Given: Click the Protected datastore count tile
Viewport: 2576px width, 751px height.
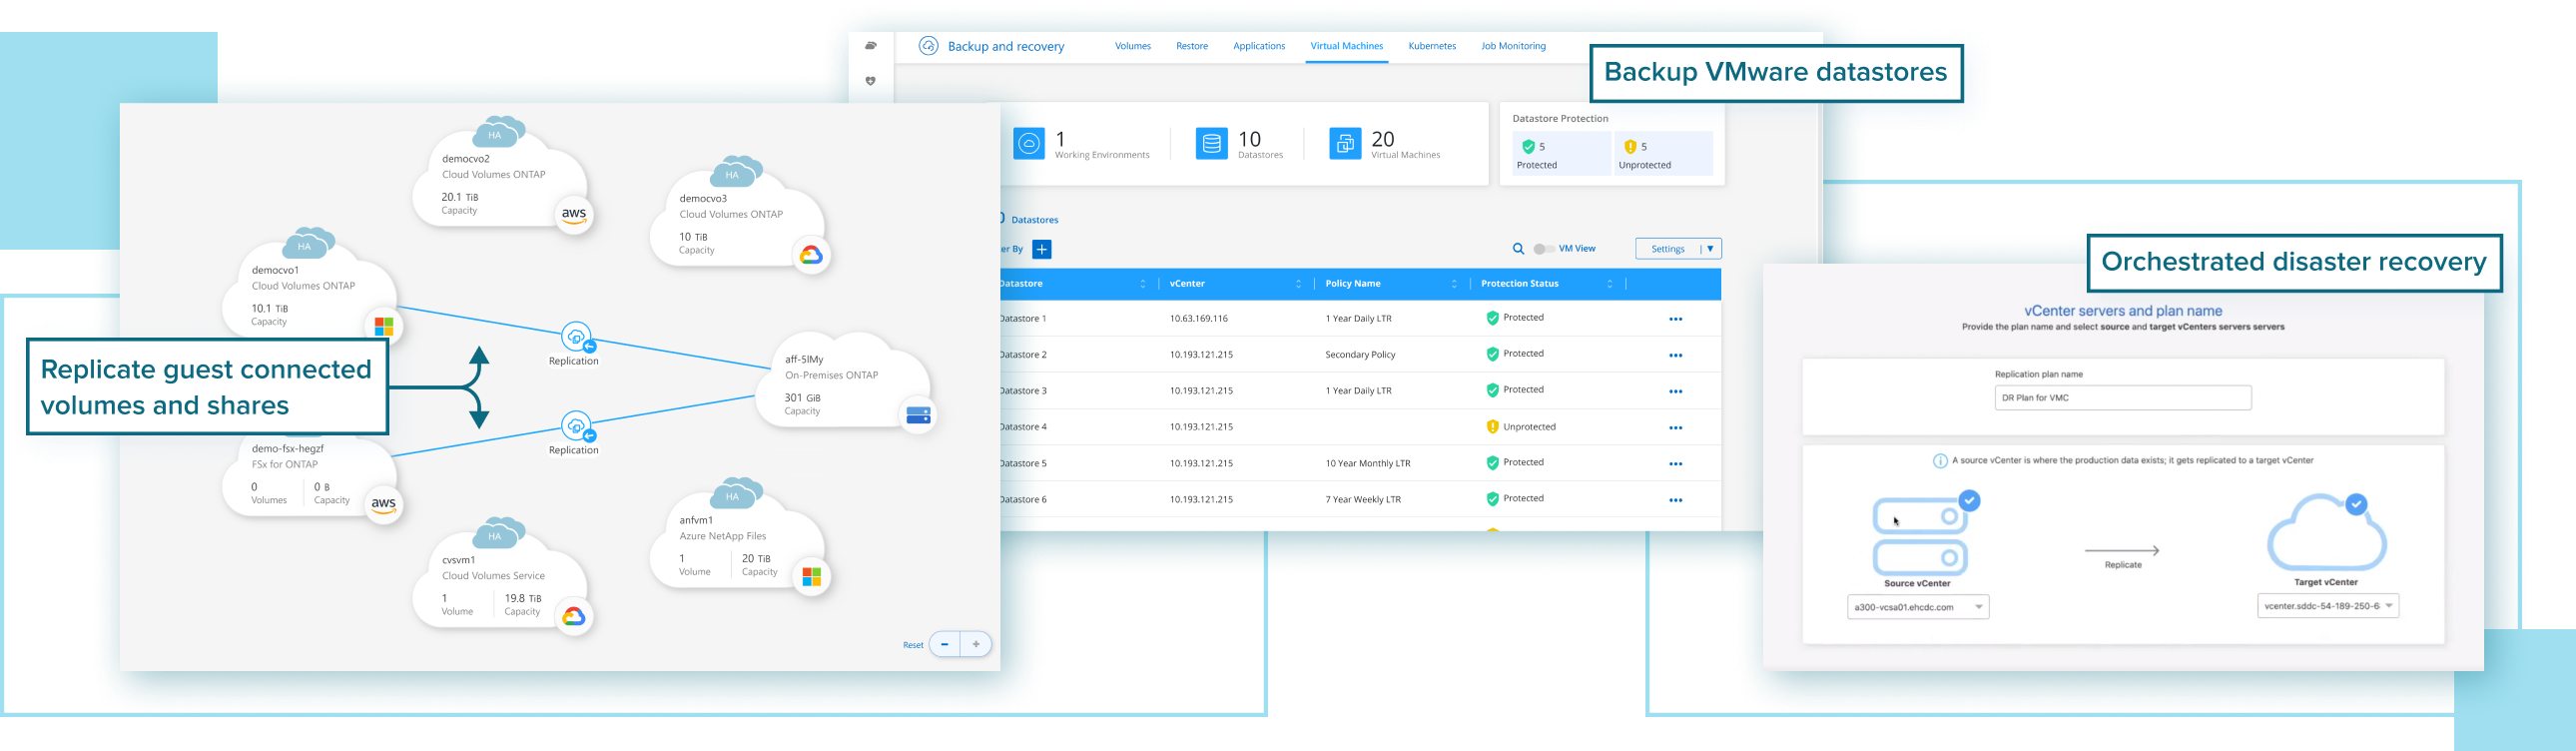Looking at the screenshot, I should point(1560,155).
